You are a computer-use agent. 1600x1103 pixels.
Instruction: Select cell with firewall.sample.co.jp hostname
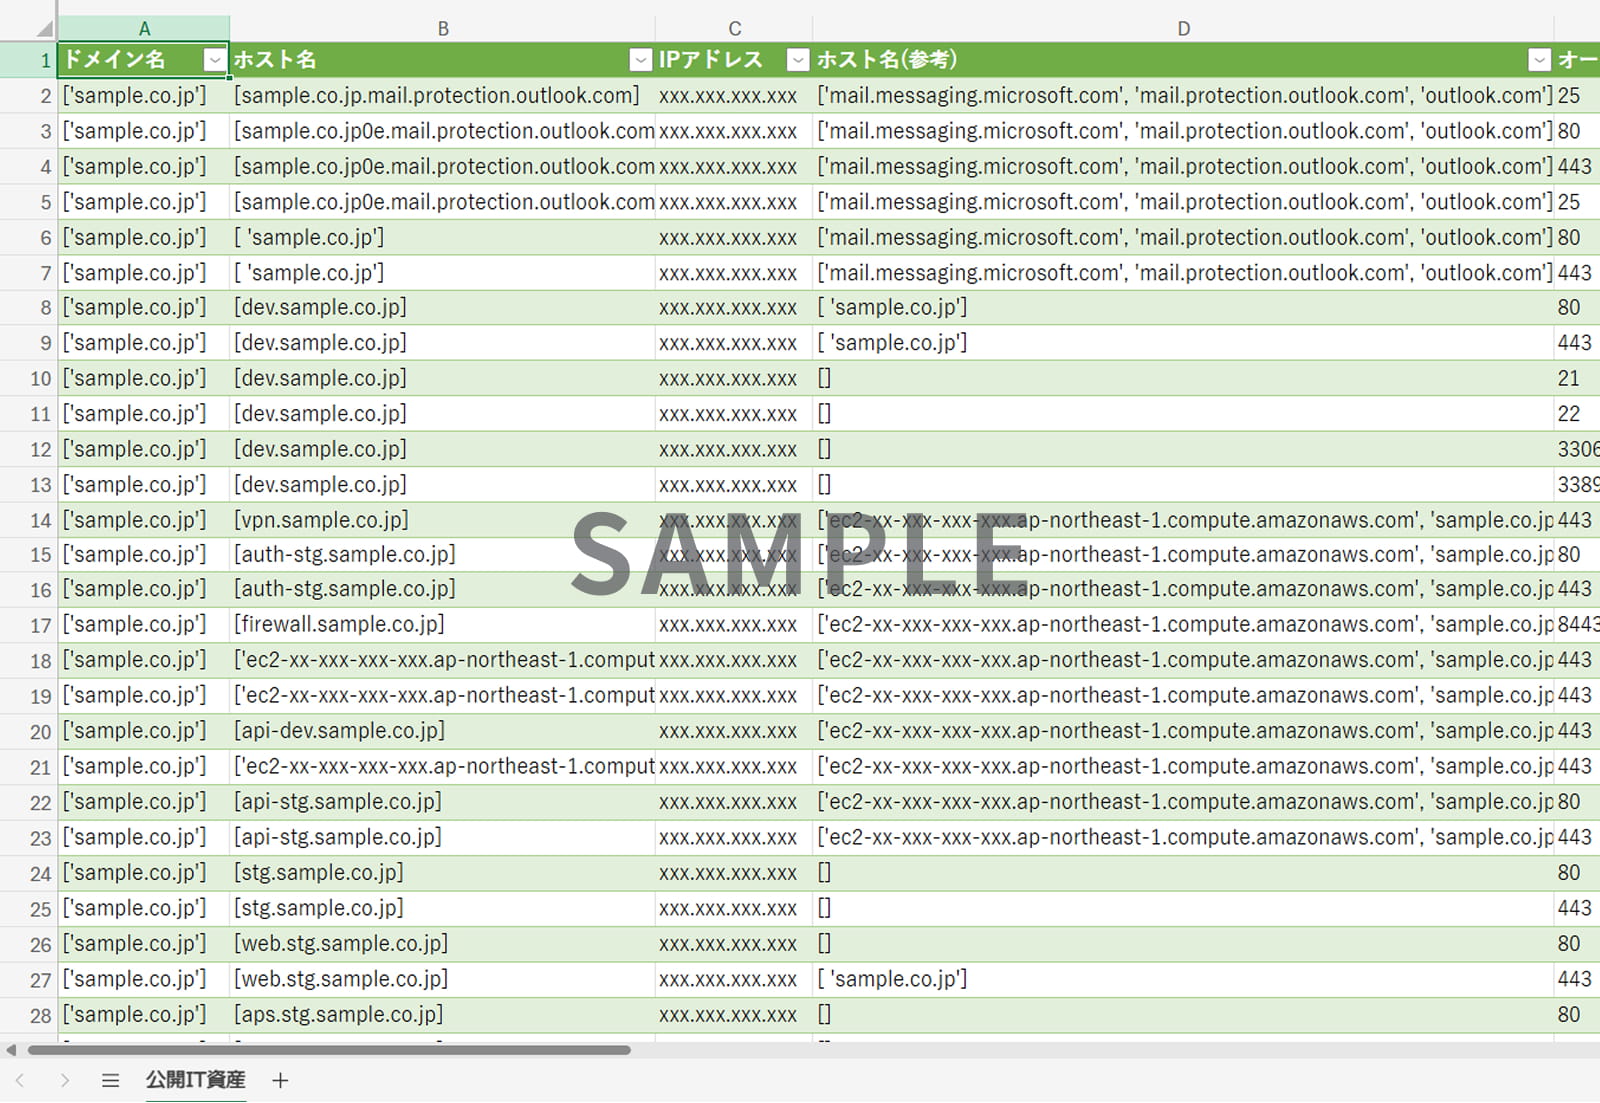click(443, 625)
